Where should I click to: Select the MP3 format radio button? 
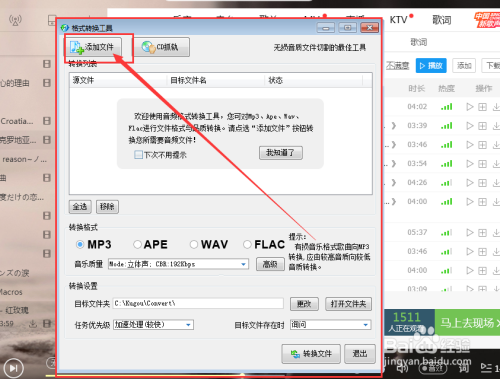[80, 245]
